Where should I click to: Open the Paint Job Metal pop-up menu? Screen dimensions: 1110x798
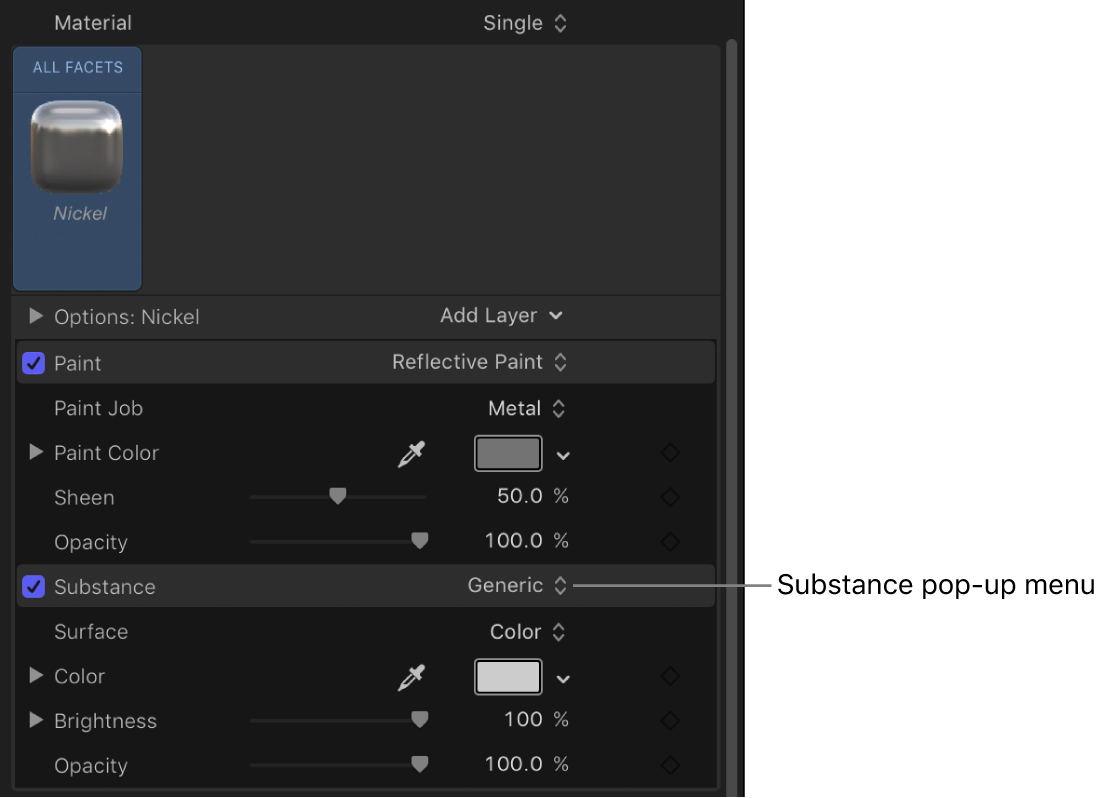529,408
